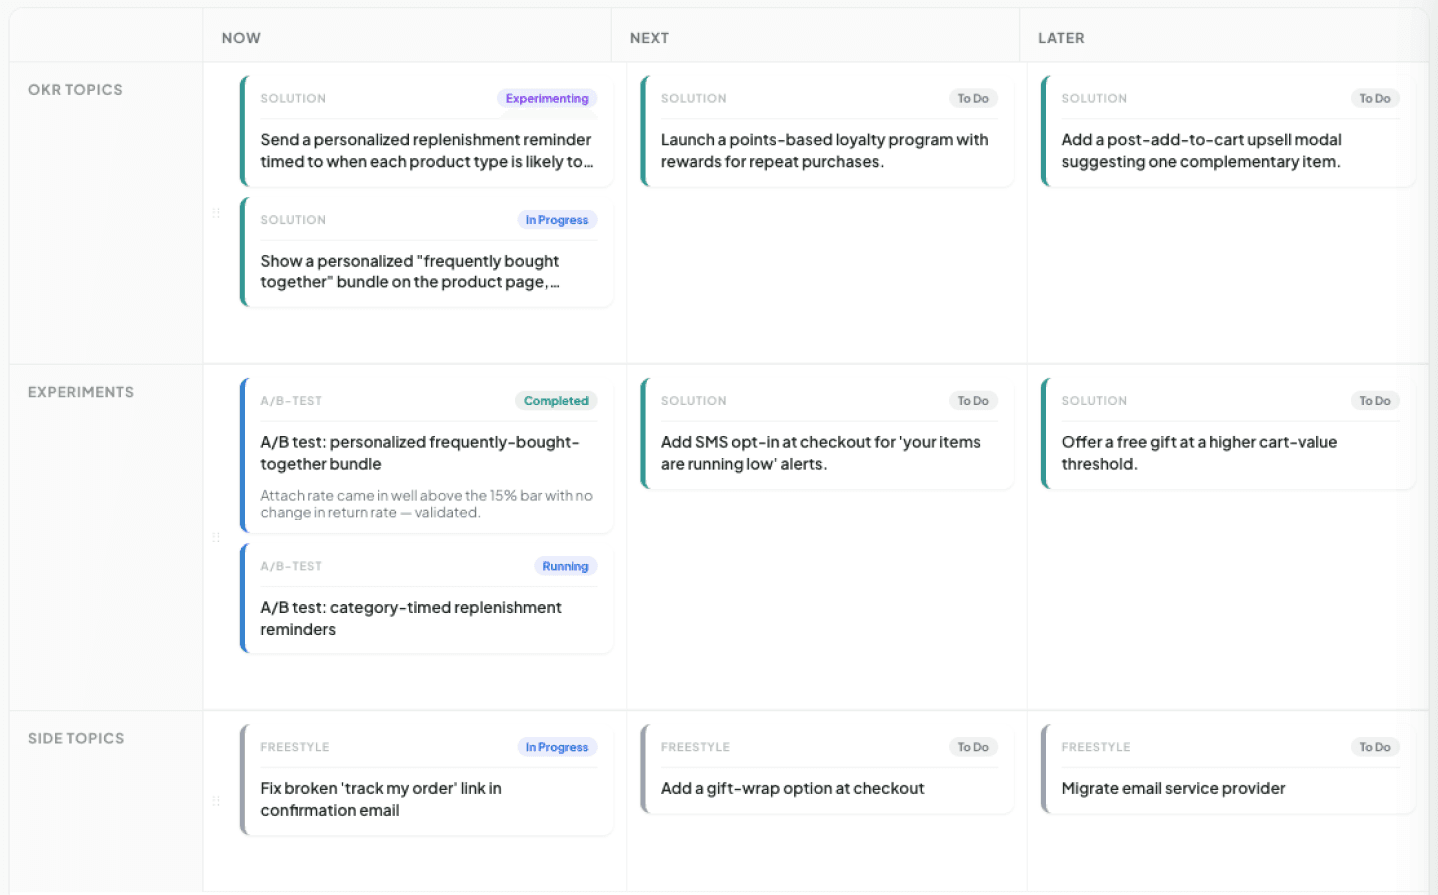Click the EXPERIMENTS row label
The height and width of the screenshot is (895, 1438).
click(x=81, y=392)
